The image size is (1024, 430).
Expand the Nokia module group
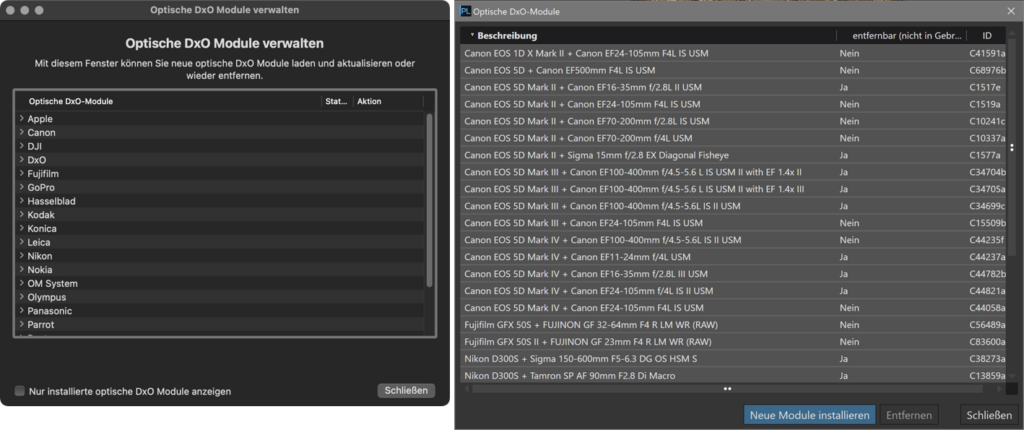22,270
